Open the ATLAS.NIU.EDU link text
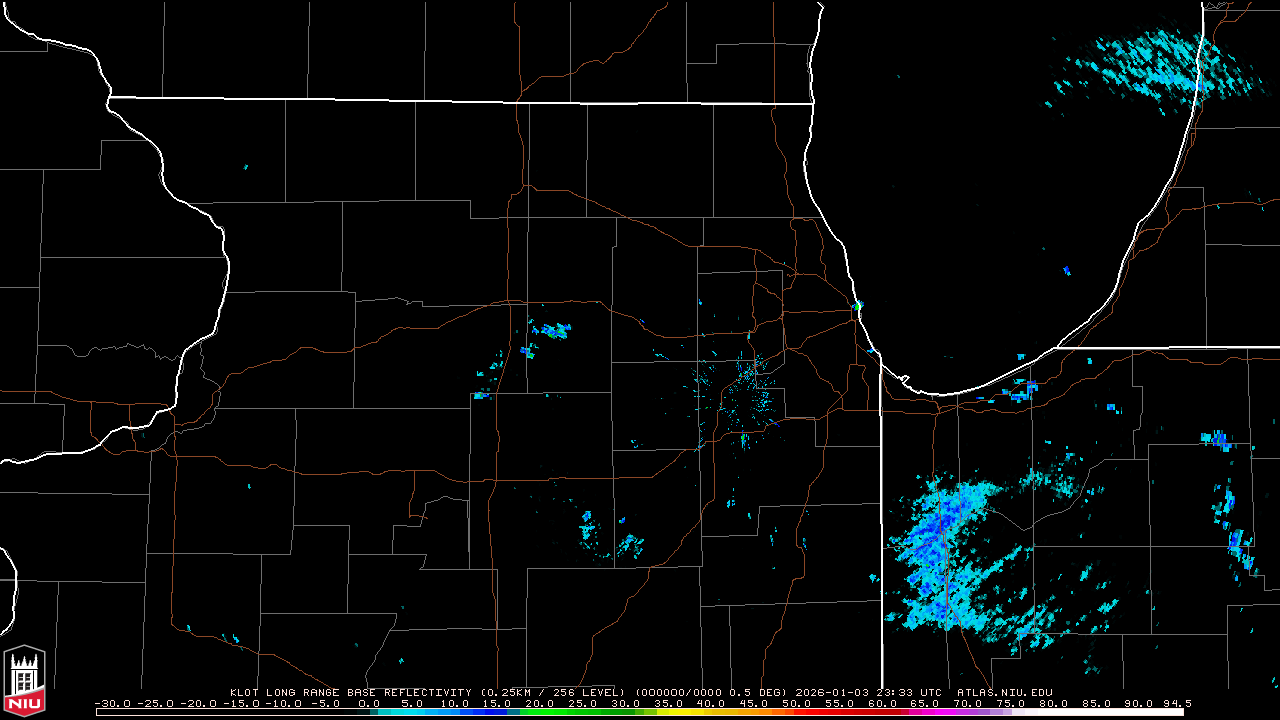 pos(1004,692)
